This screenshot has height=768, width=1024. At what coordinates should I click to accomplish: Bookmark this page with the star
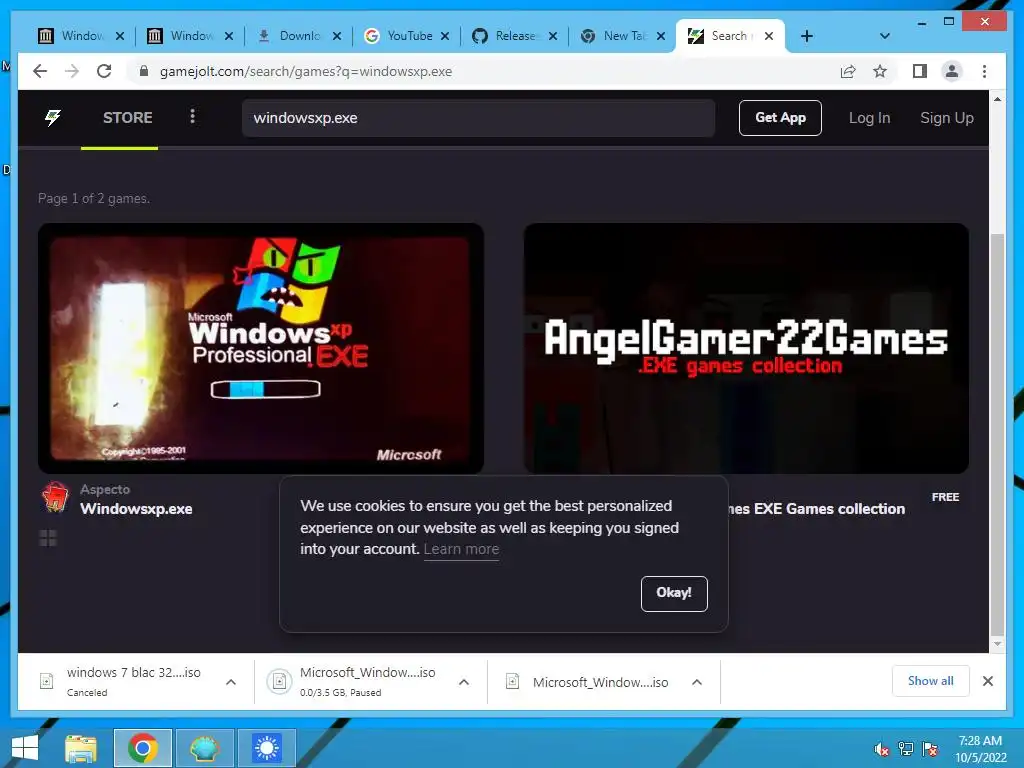pos(880,71)
